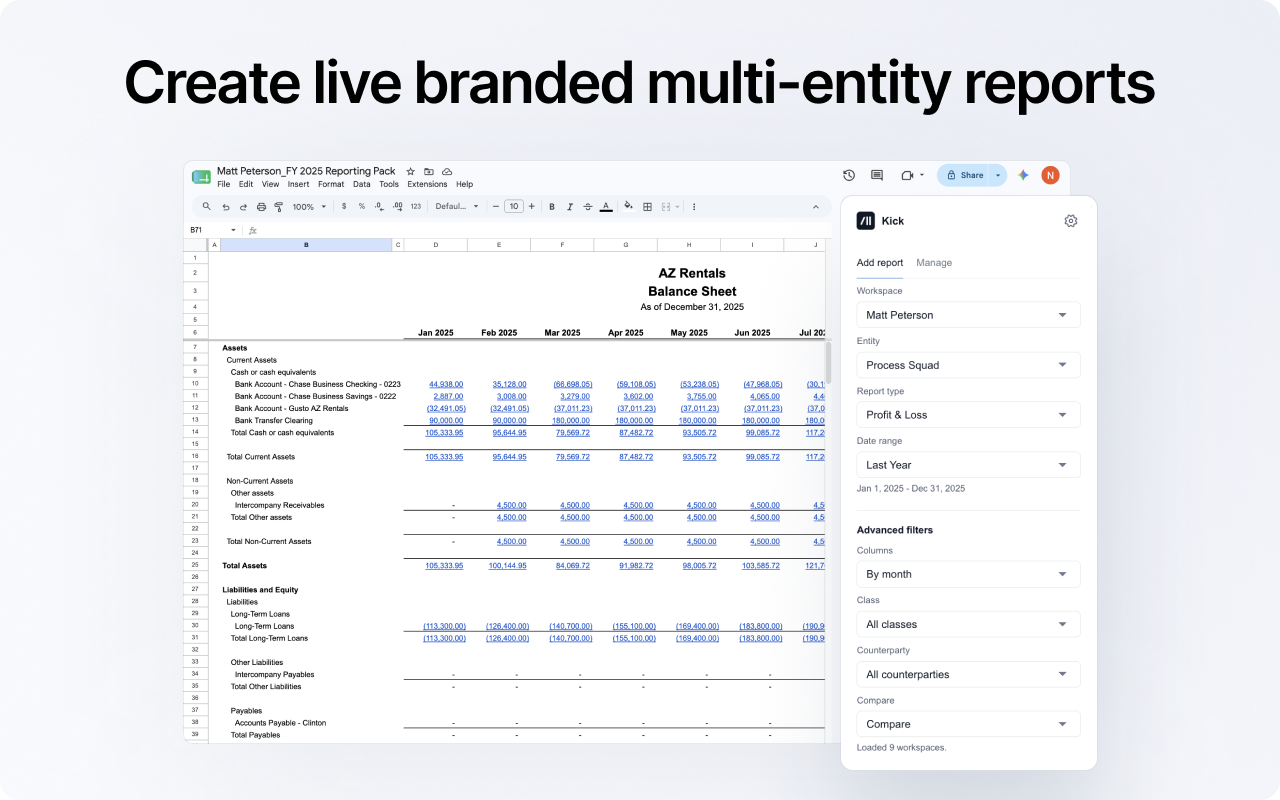Screen dimensions: 1280x800
Task: Open the Entity dropdown showing Process Squad
Action: (968, 365)
